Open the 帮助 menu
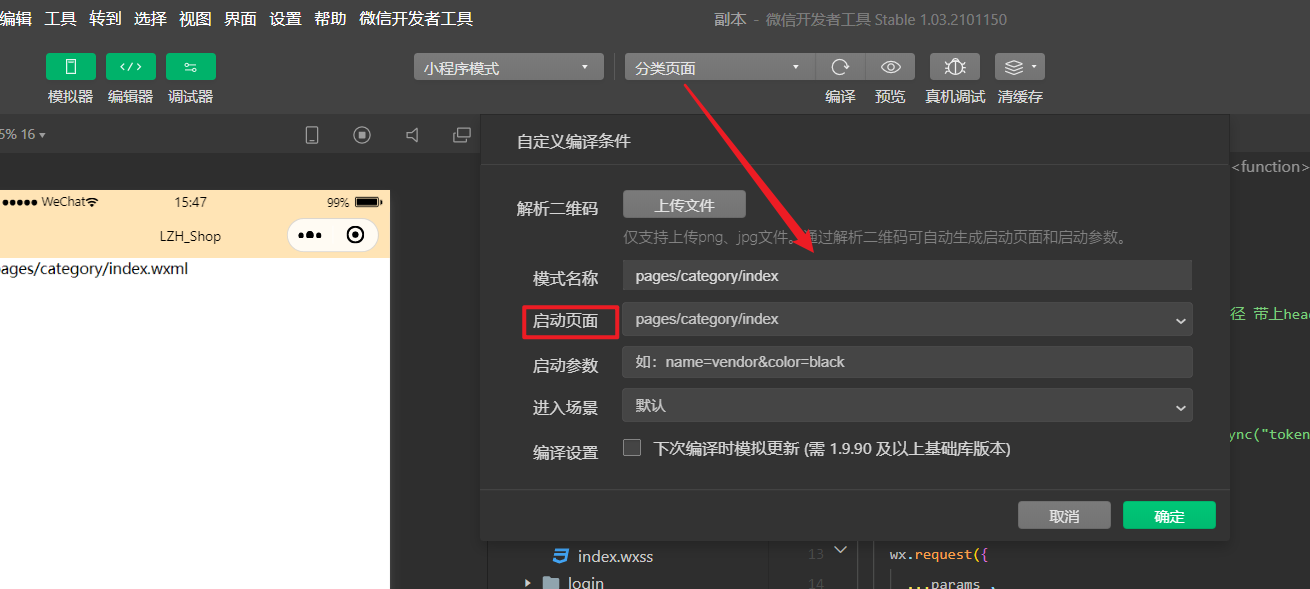 click(330, 19)
